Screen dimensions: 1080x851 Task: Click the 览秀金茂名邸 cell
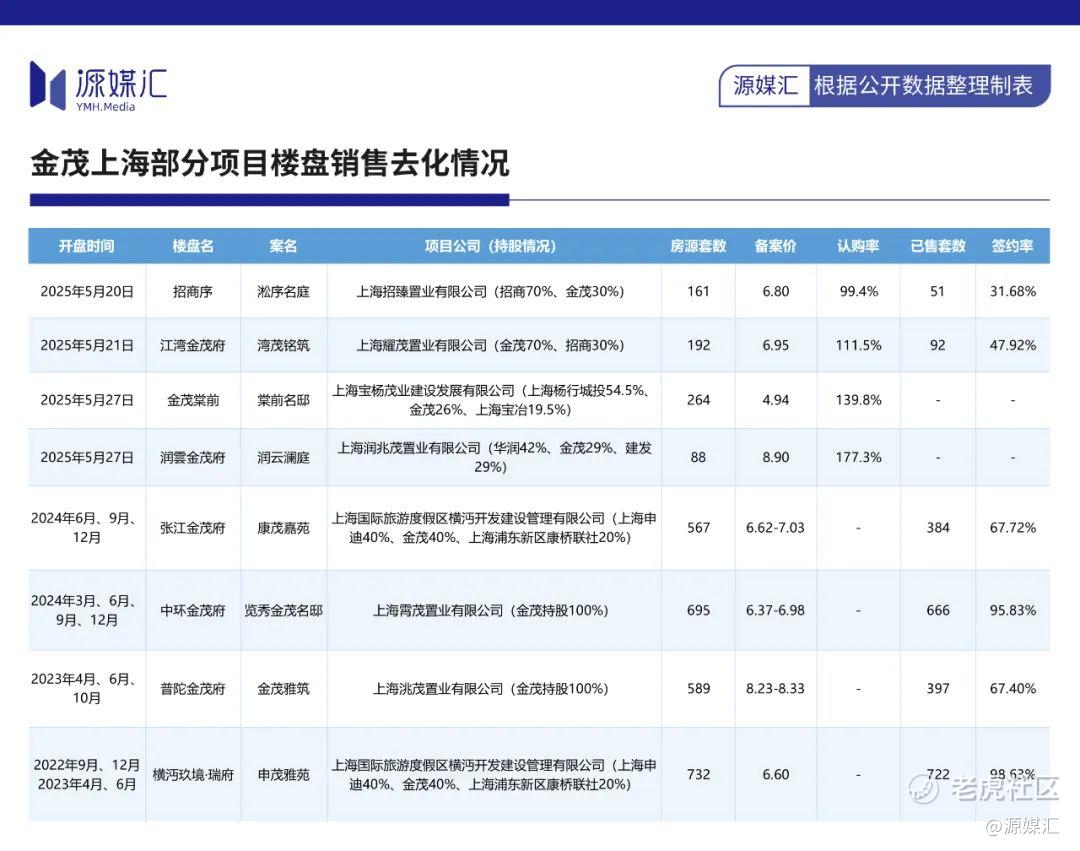point(283,610)
